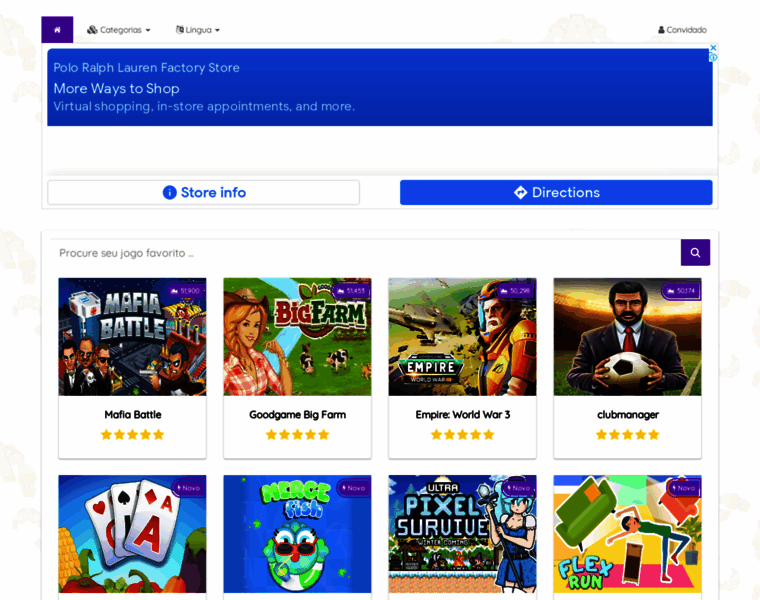
Task: Select the Empire: World War 3 title
Action: pos(462,414)
